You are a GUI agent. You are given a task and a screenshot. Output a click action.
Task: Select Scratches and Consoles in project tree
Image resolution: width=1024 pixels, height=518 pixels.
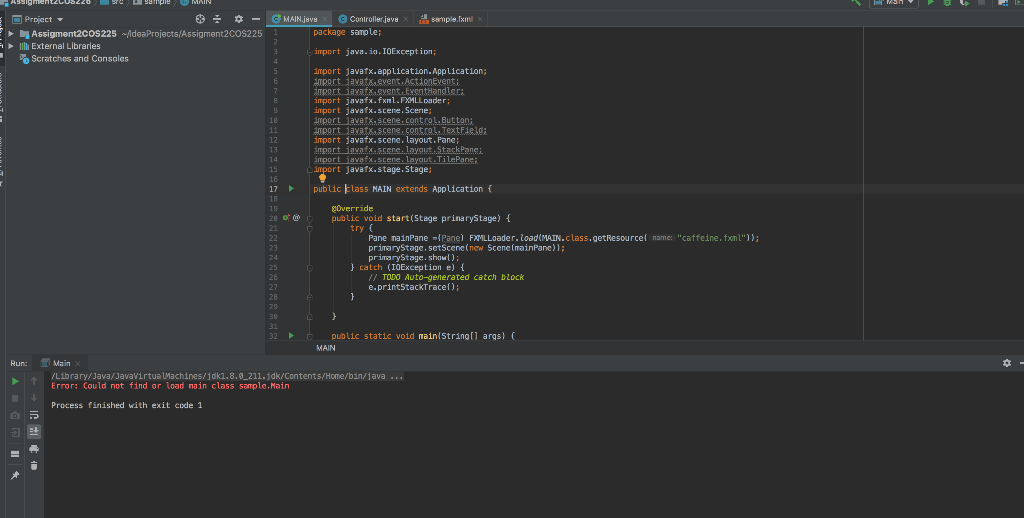(80, 59)
